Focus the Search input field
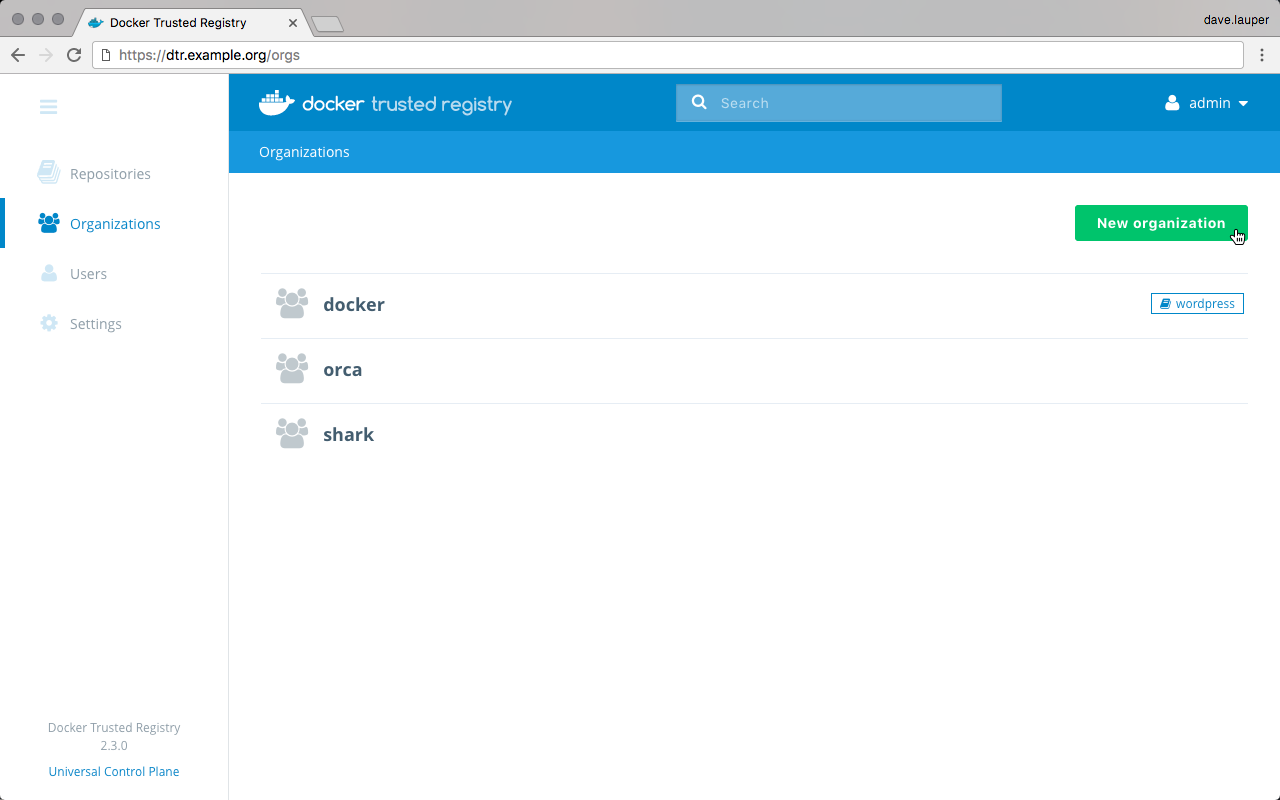The image size is (1280, 800). tap(850, 103)
